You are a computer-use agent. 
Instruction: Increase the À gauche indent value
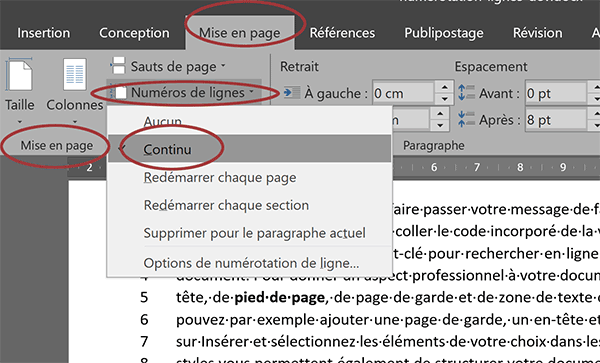coord(444,87)
